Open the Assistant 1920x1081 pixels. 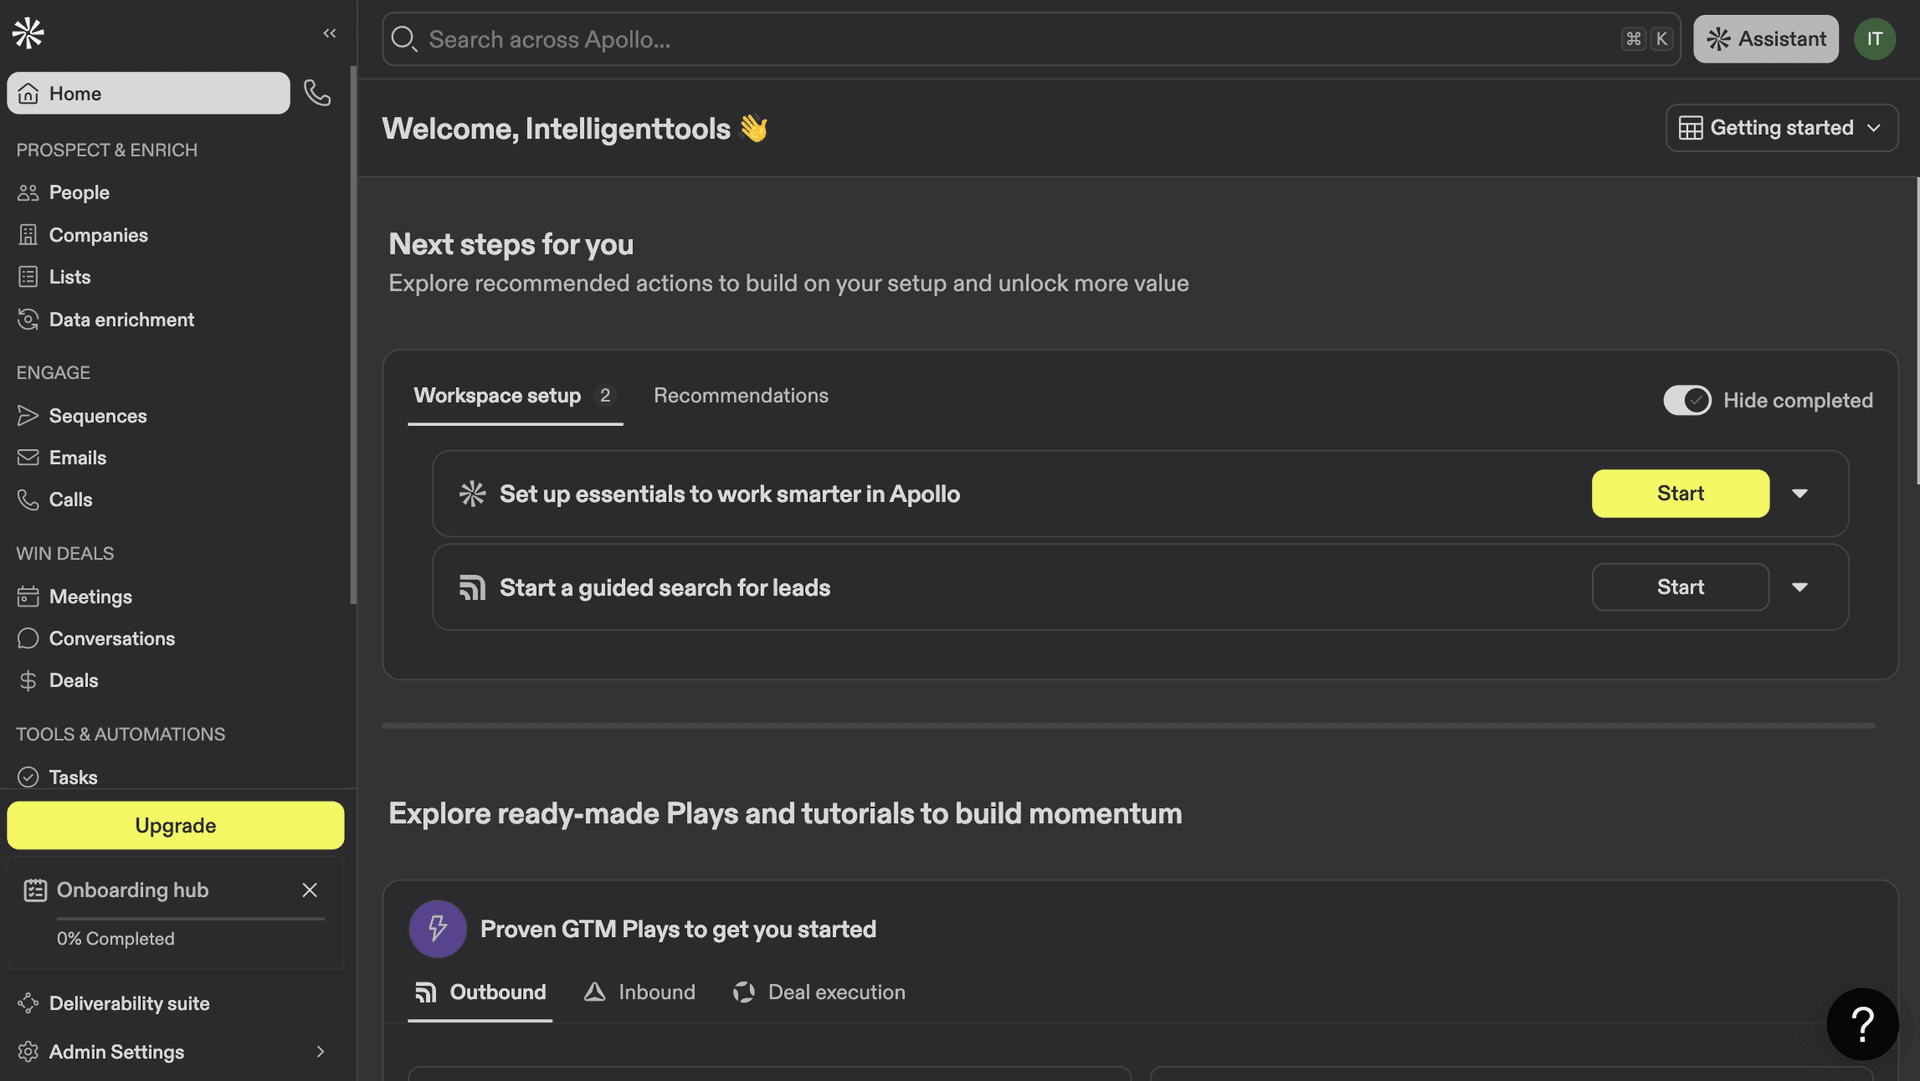click(1765, 39)
